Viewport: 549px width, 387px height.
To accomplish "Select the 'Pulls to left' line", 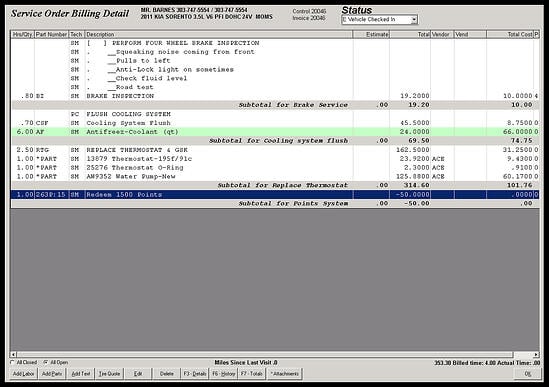I will point(275,60).
